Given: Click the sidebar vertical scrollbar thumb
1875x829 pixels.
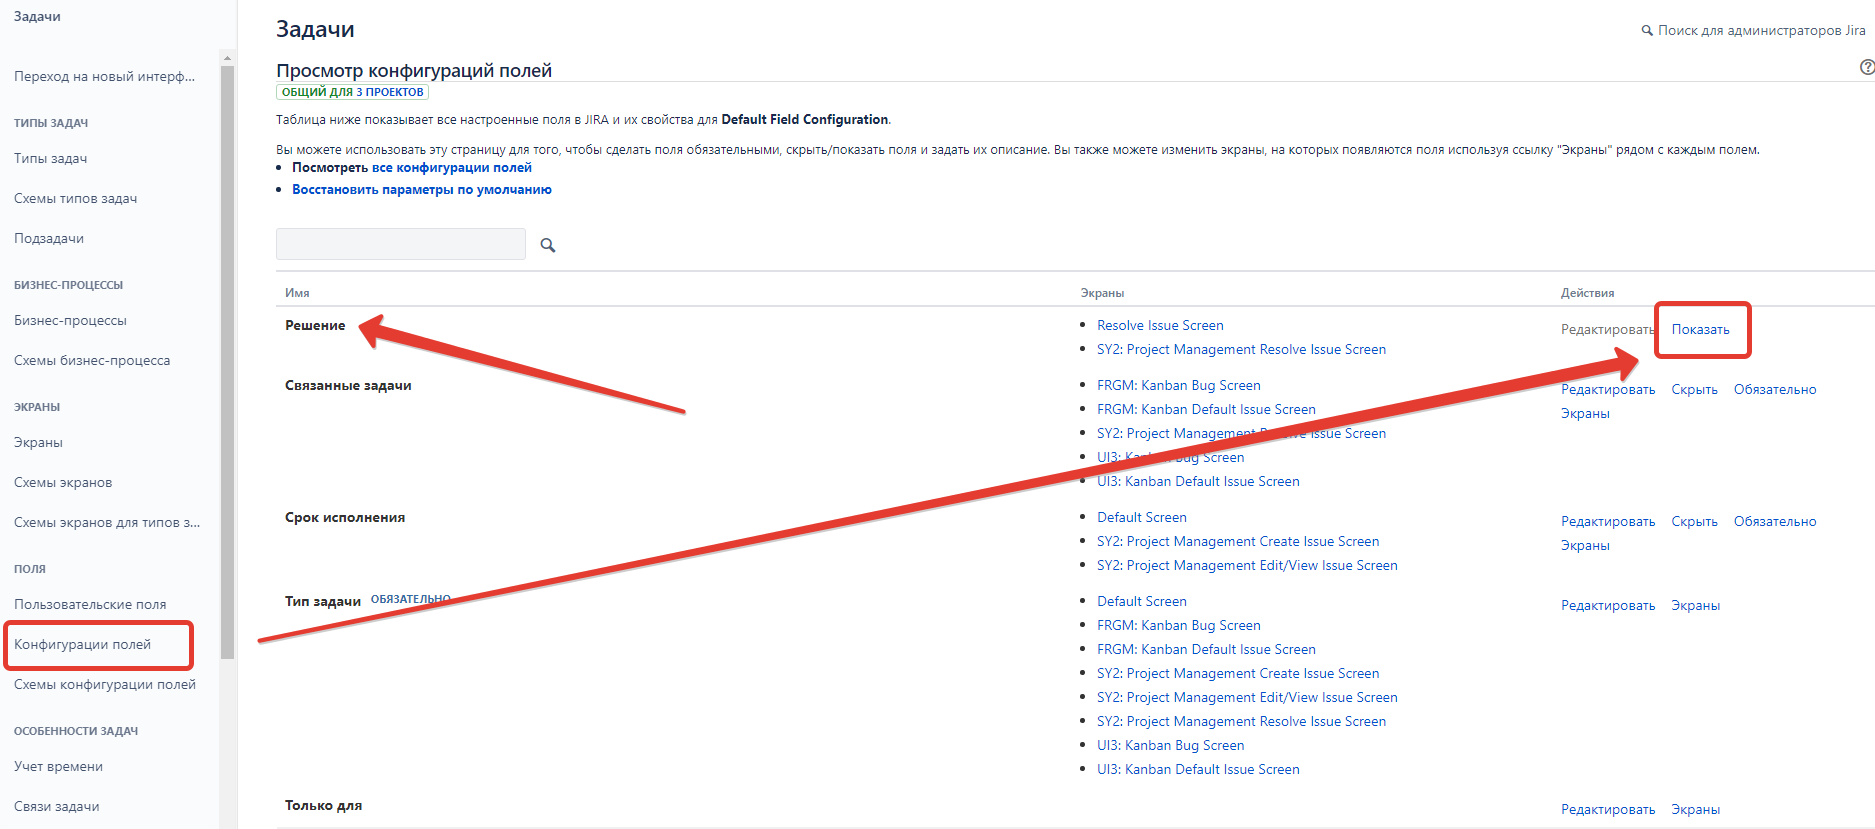Looking at the screenshot, I should point(227,360).
